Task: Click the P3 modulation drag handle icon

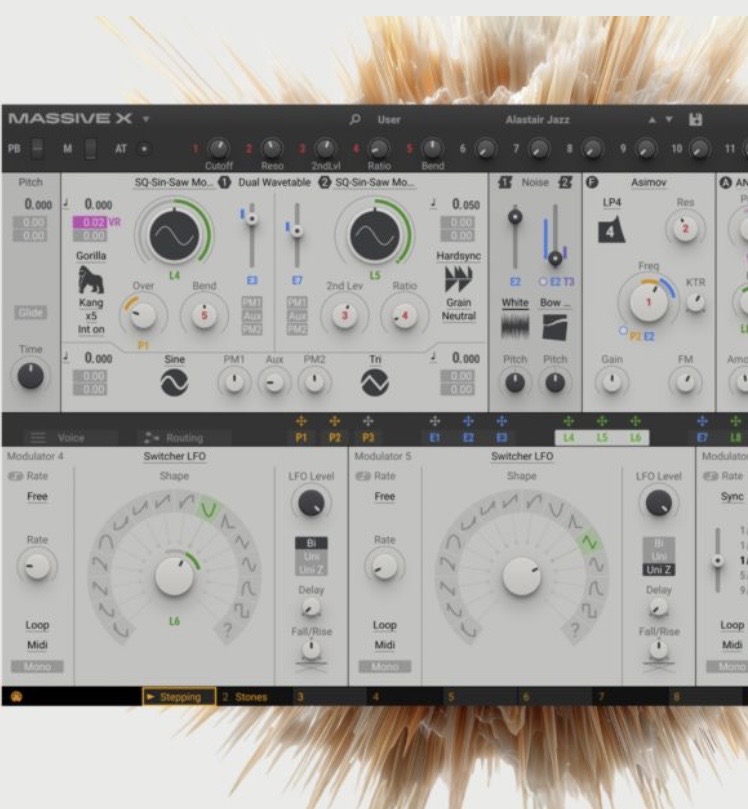Action: [x=368, y=422]
